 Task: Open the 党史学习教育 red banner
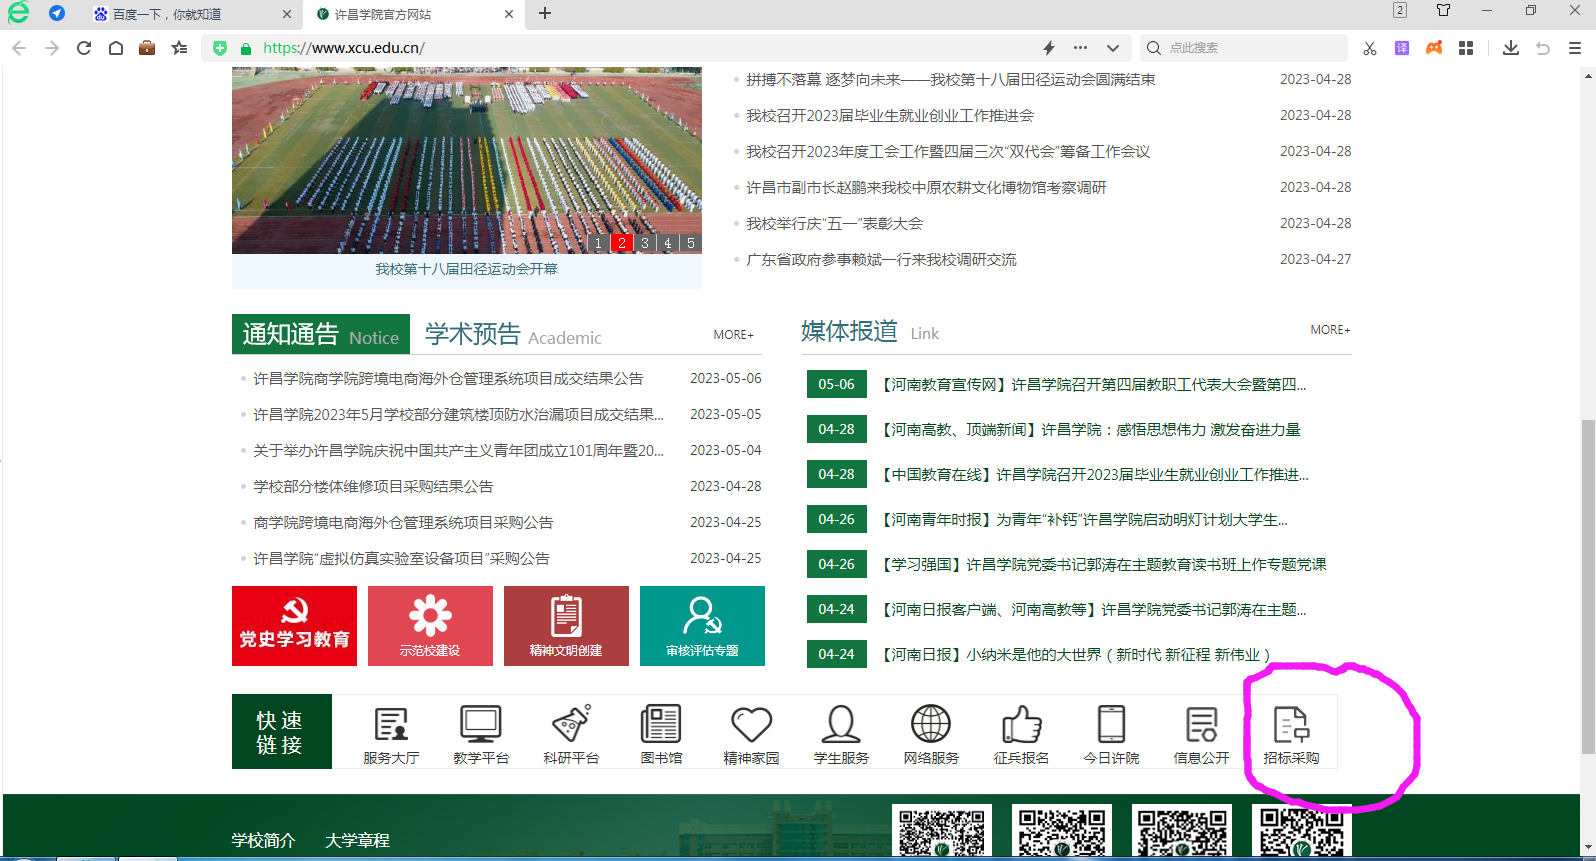pos(294,626)
